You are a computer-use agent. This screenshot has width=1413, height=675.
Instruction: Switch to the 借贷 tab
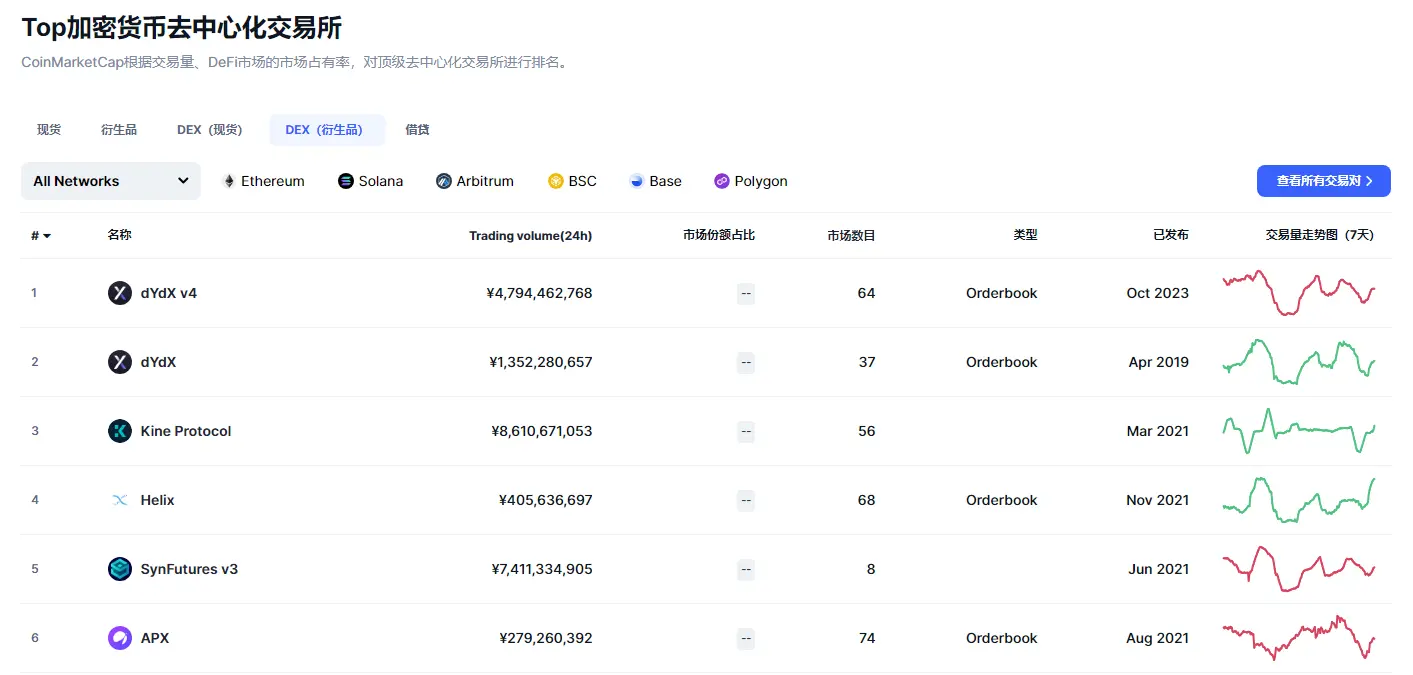click(416, 129)
